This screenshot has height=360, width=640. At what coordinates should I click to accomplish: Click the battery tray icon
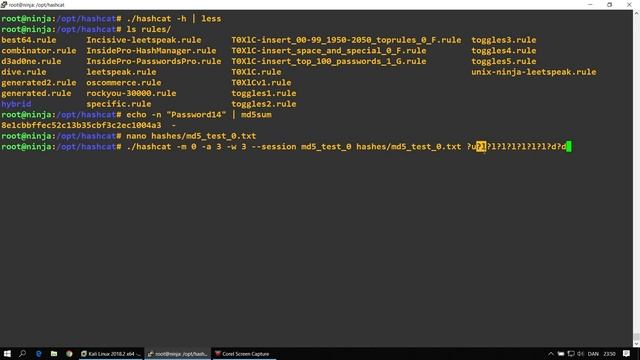pyautogui.click(x=561, y=353)
